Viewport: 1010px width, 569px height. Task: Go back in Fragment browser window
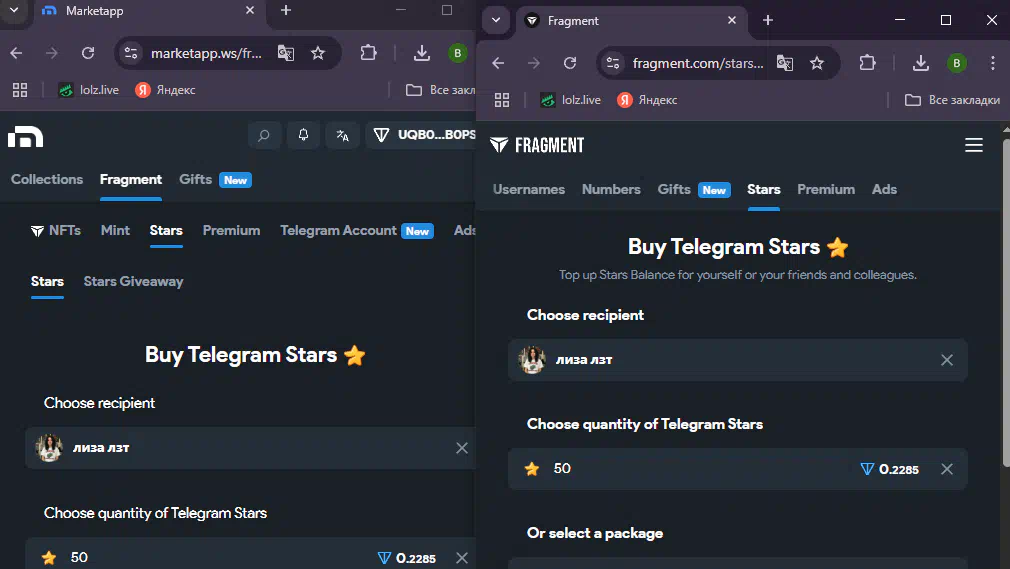(x=498, y=63)
